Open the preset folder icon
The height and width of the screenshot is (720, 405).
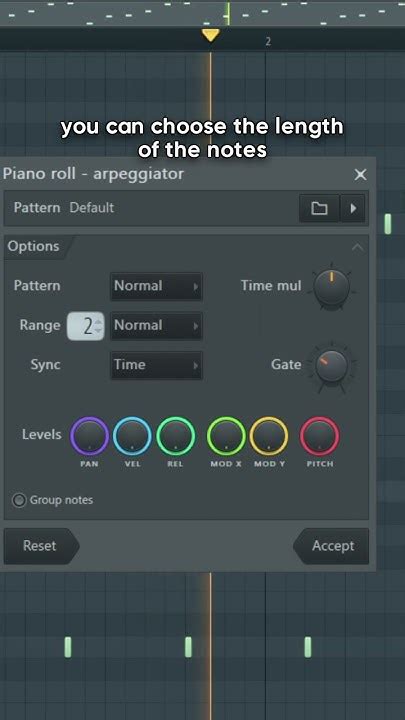(x=319, y=208)
